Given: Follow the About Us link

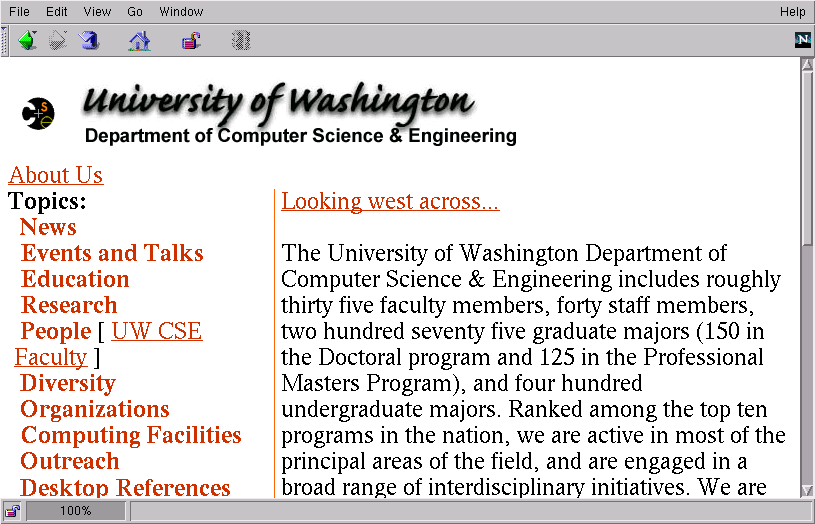Looking at the screenshot, I should pyautogui.click(x=56, y=175).
